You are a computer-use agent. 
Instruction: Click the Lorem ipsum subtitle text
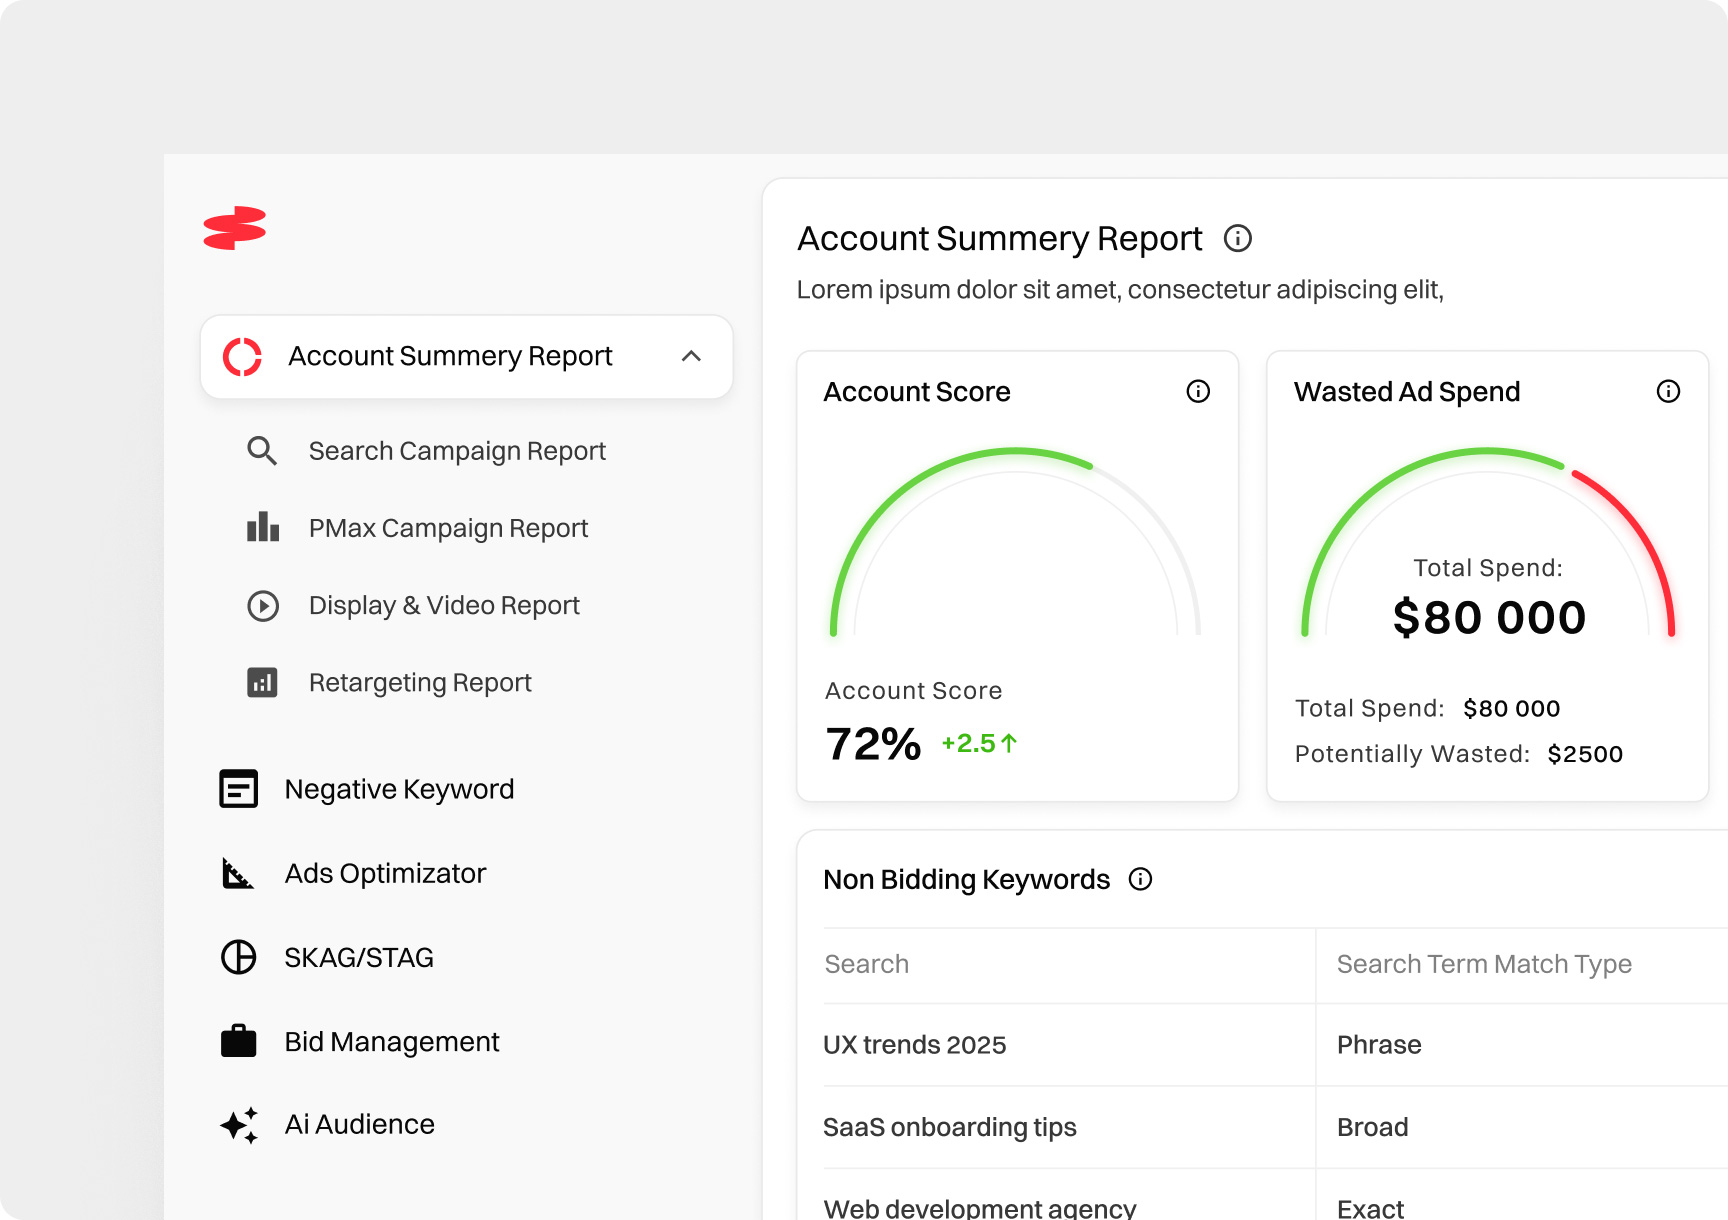(1120, 290)
